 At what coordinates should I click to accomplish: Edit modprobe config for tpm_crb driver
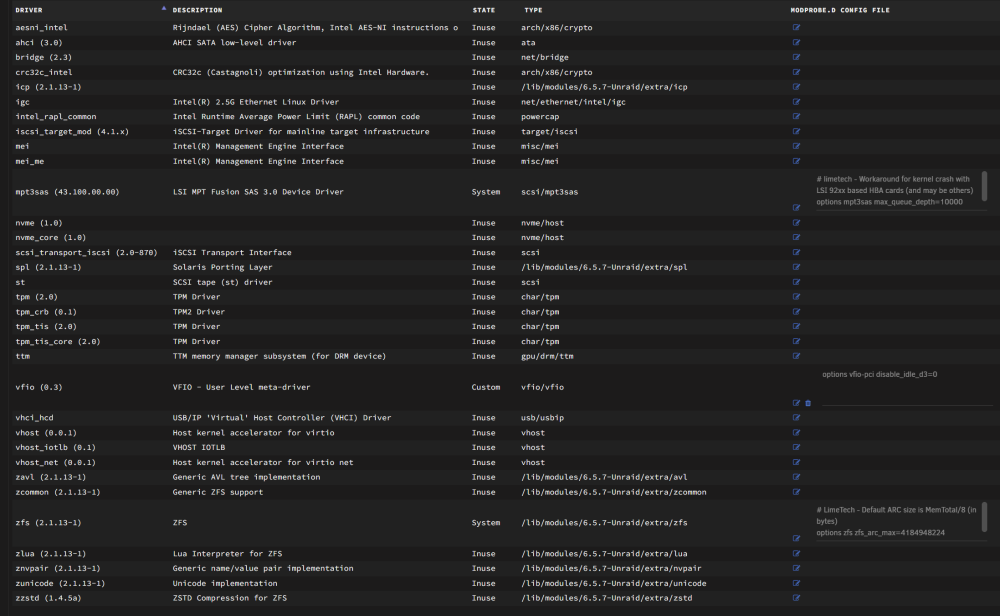tap(796, 312)
